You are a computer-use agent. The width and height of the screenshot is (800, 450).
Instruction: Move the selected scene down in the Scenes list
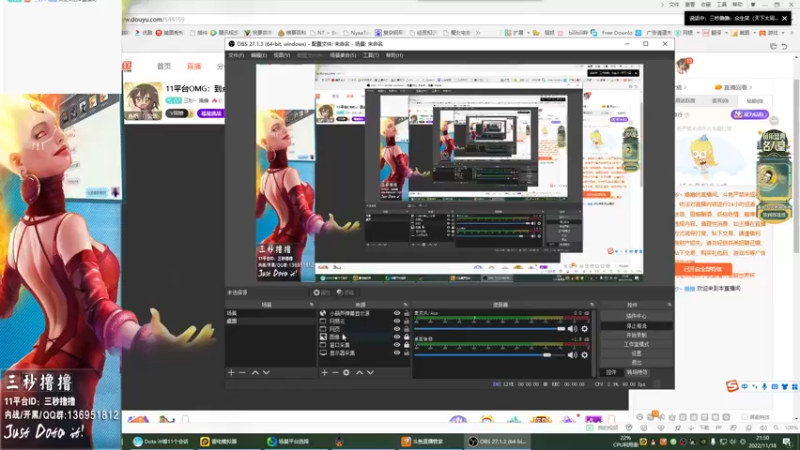(266, 372)
